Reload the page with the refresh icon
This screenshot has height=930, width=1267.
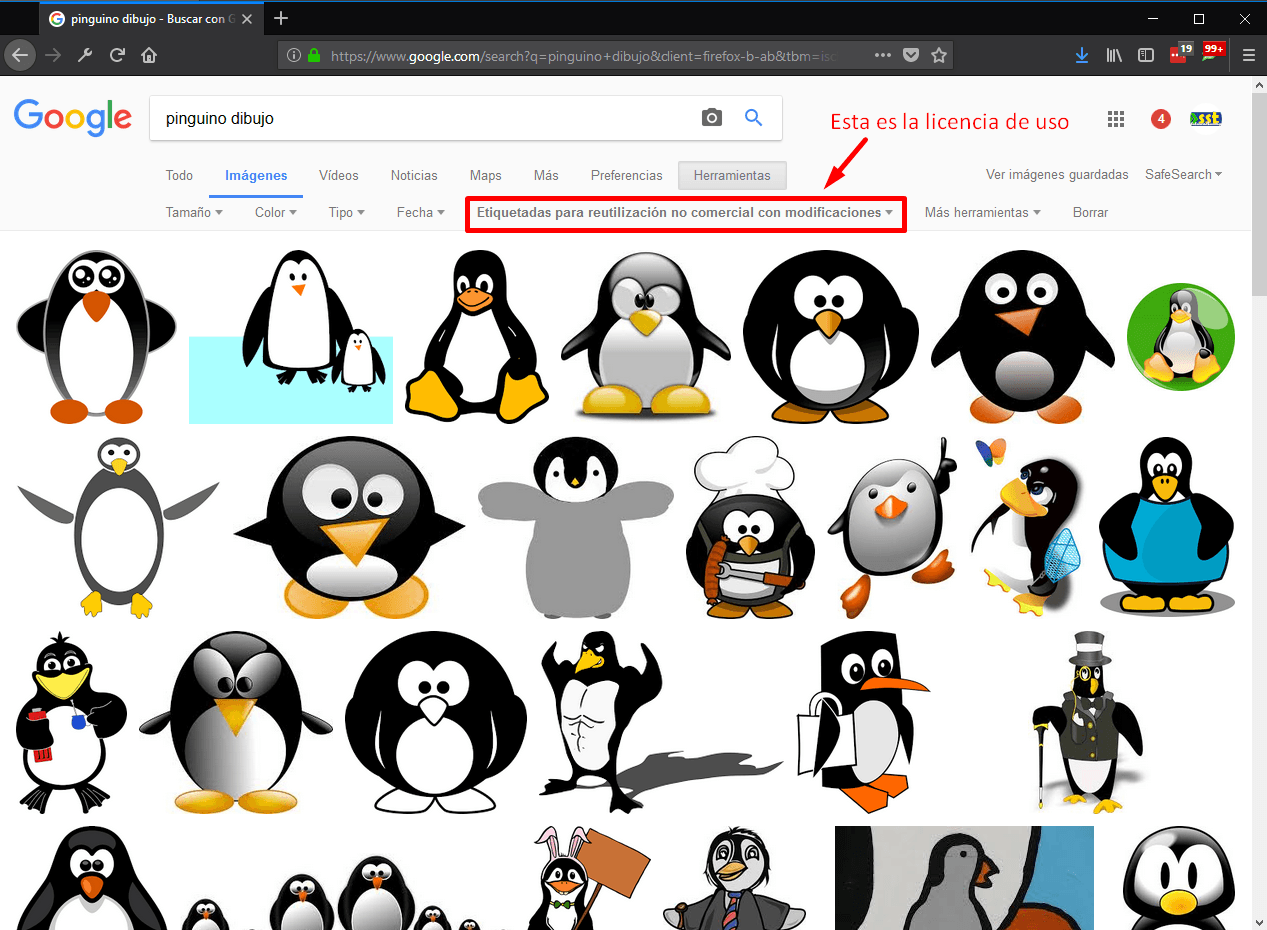[117, 55]
